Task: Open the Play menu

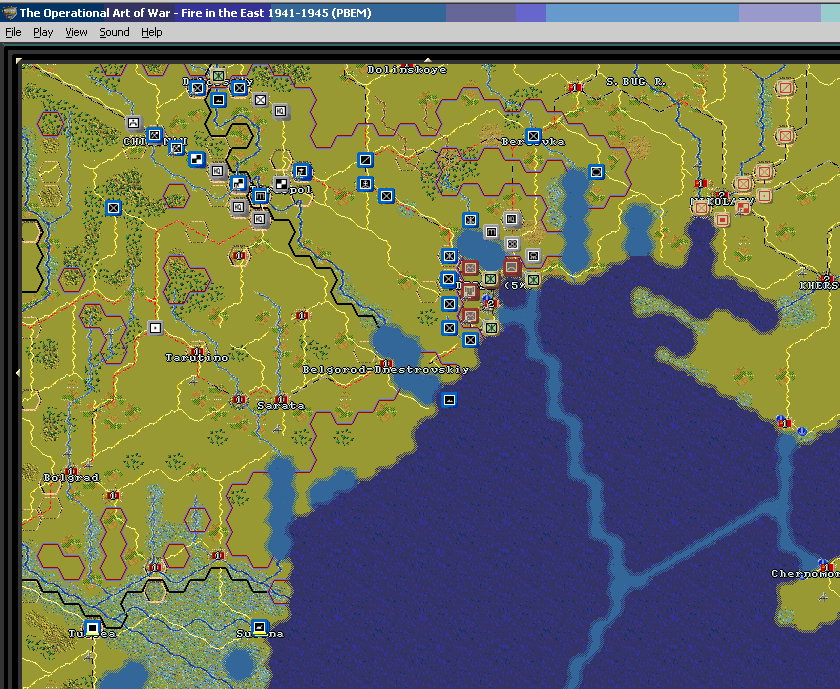Action: 43,32
